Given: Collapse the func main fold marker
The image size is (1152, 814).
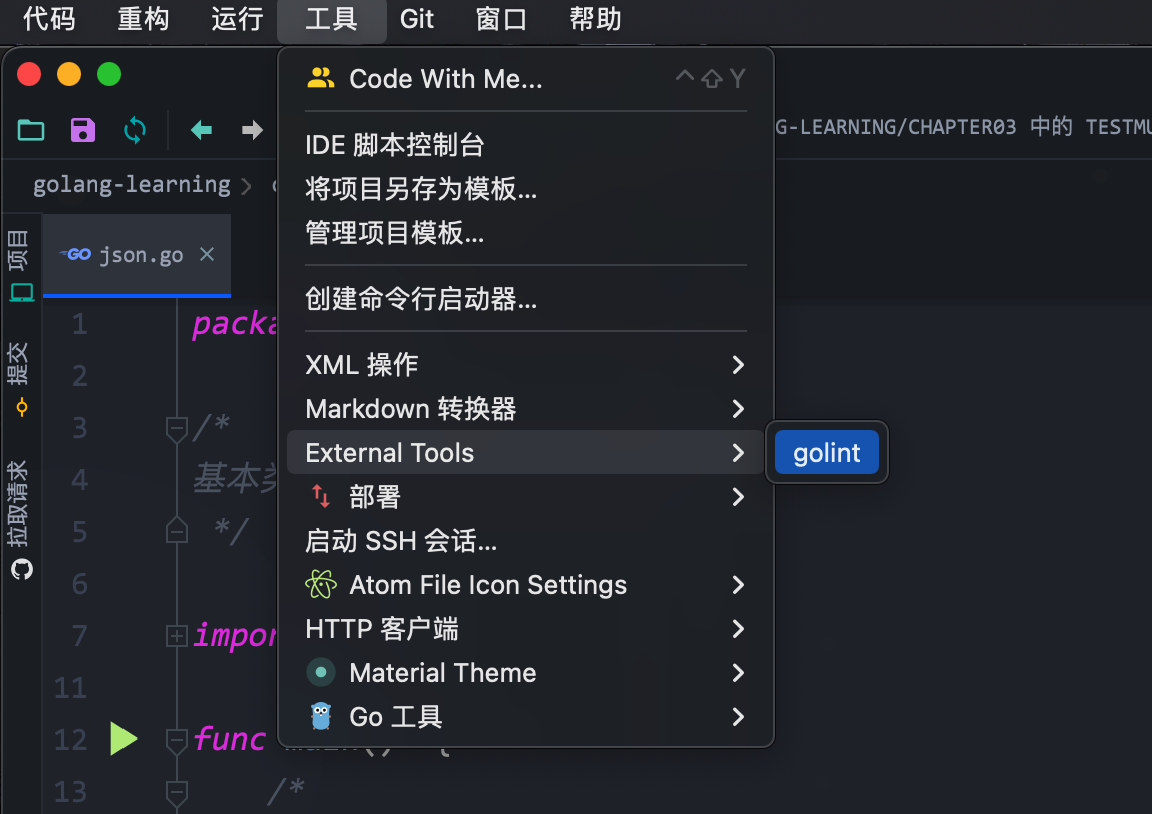Looking at the screenshot, I should [x=176, y=740].
